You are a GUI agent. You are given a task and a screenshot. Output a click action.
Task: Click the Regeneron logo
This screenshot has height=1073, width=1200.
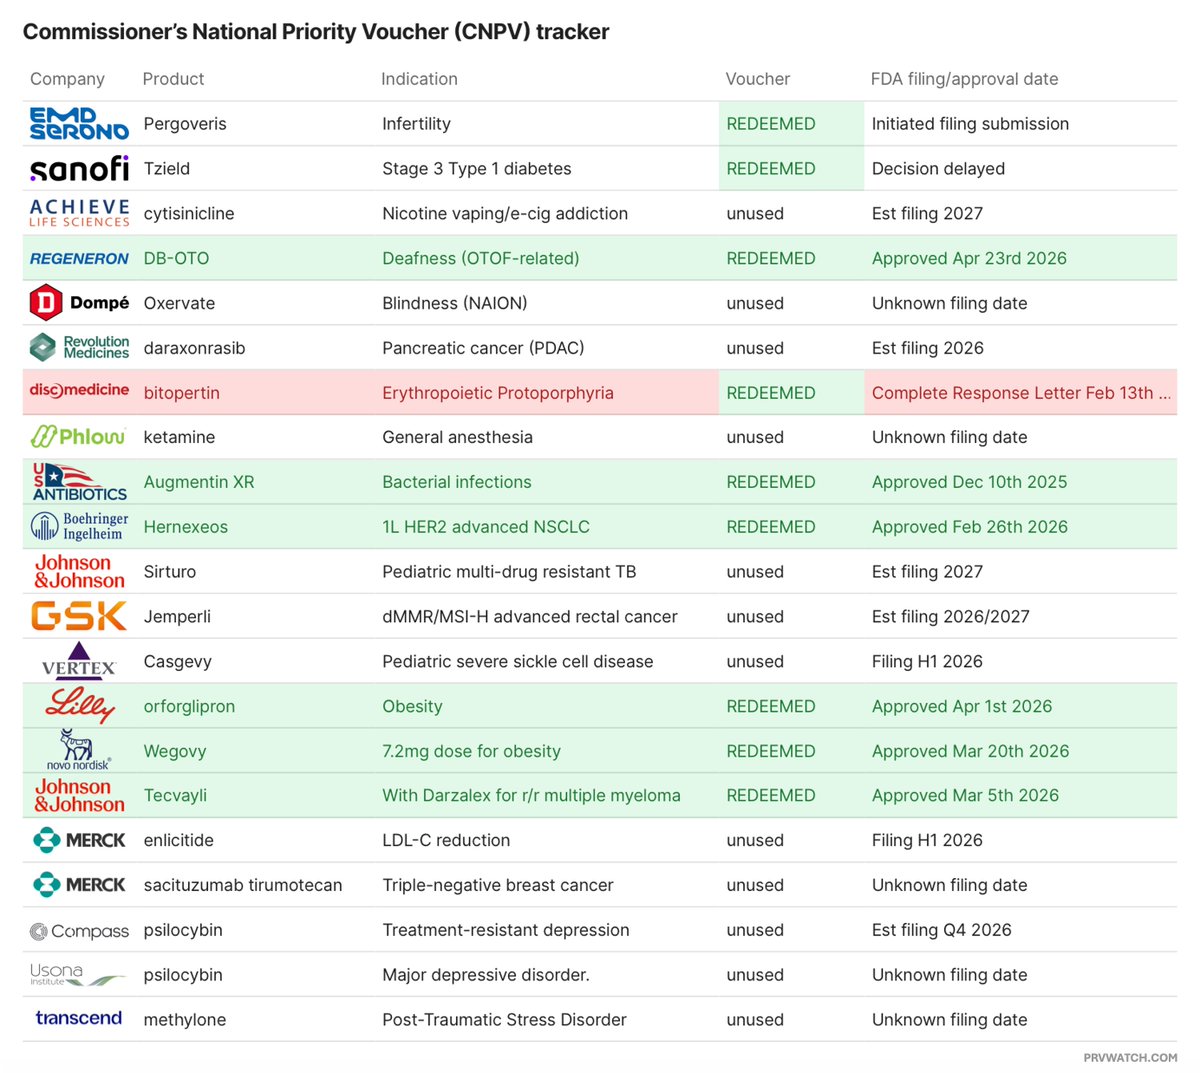(x=79, y=258)
